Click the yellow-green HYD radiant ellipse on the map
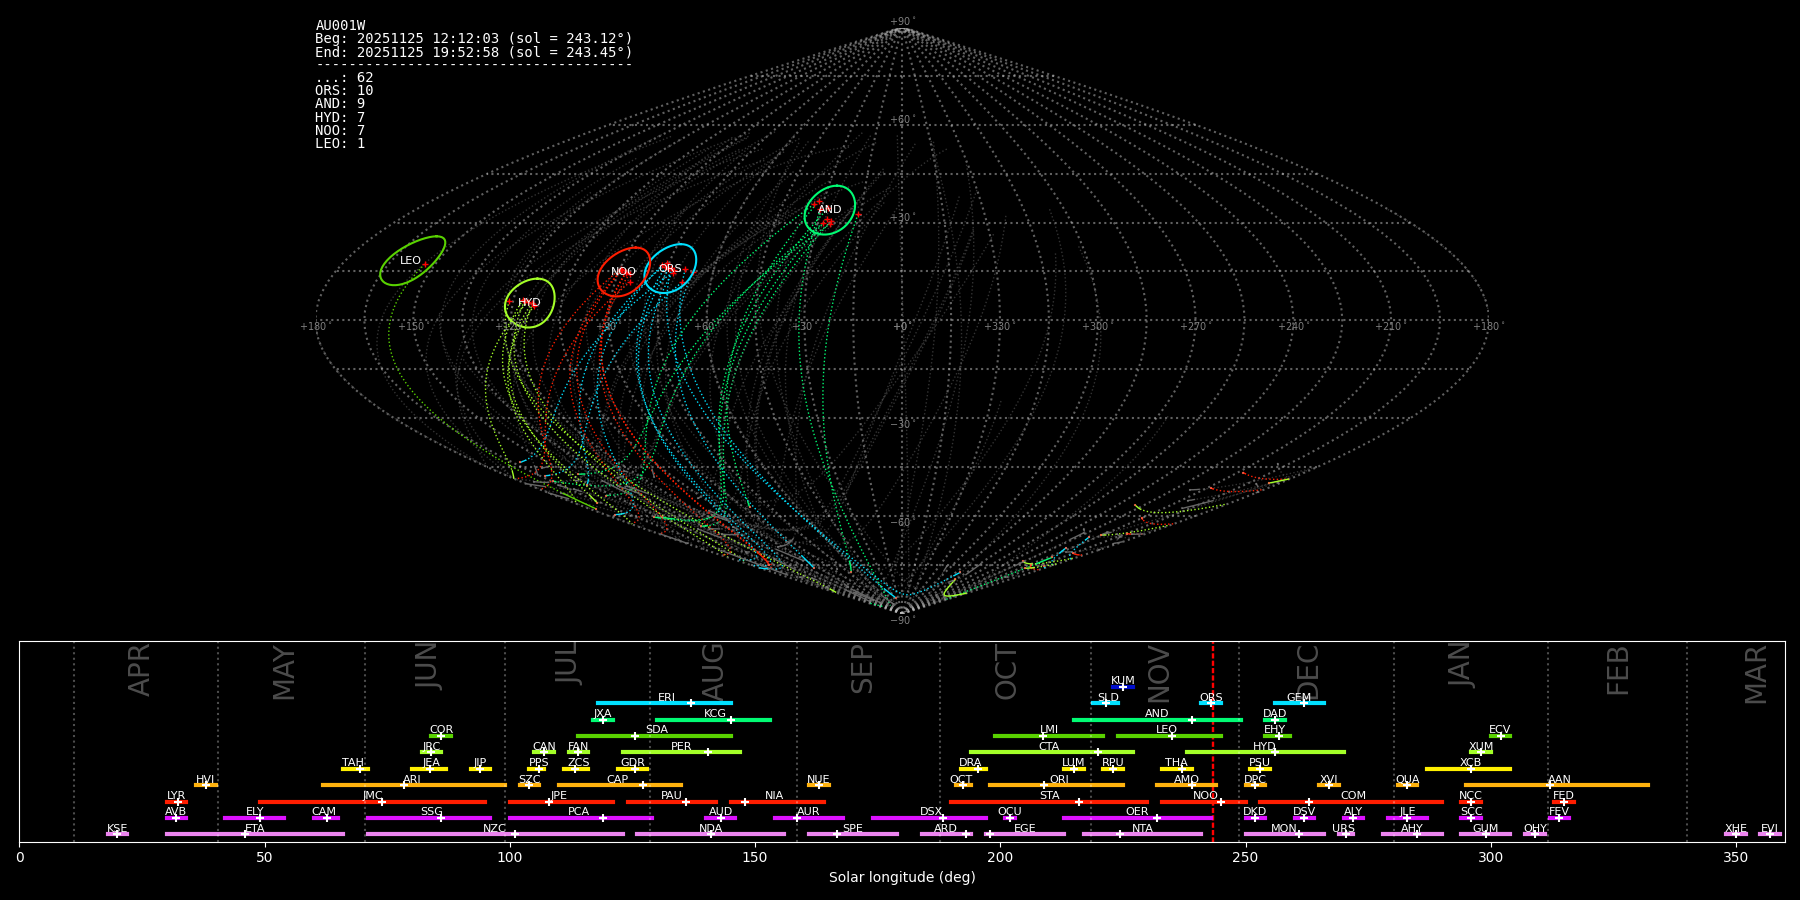The height and width of the screenshot is (900, 1800). pyautogui.click(x=529, y=303)
